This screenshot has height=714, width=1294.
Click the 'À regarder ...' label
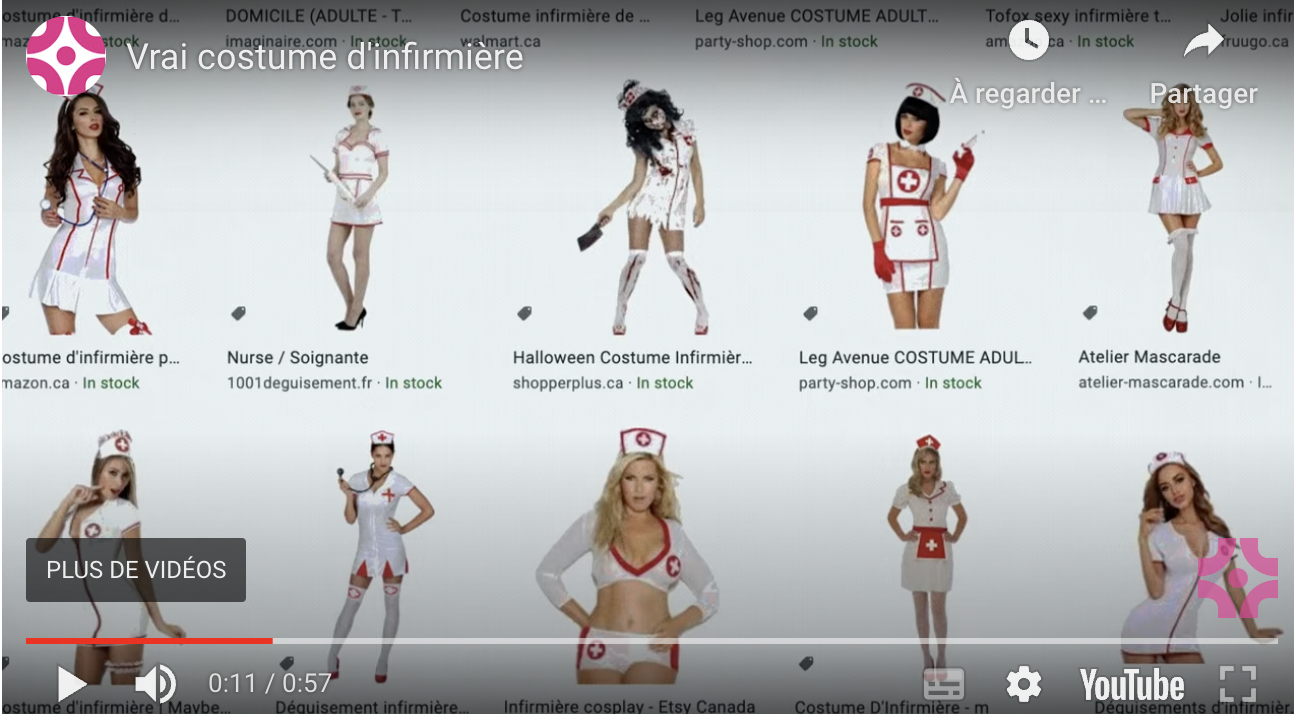(x=1028, y=93)
